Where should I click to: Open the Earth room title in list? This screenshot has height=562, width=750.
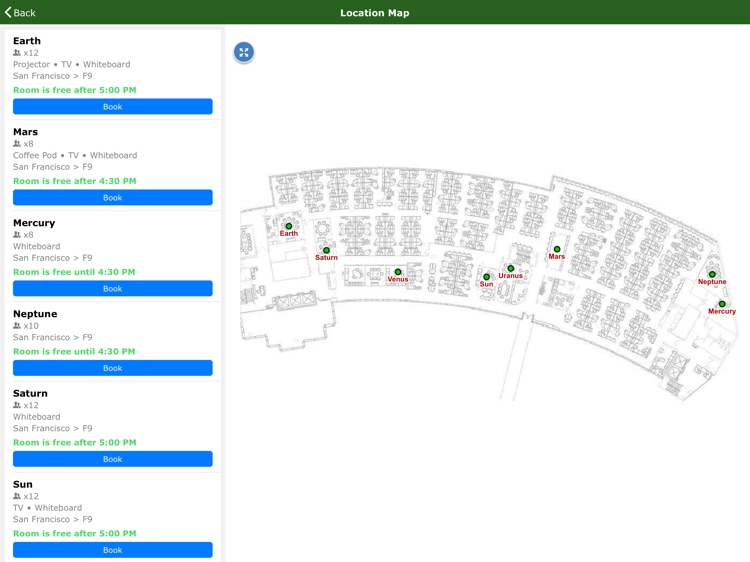click(x=27, y=41)
